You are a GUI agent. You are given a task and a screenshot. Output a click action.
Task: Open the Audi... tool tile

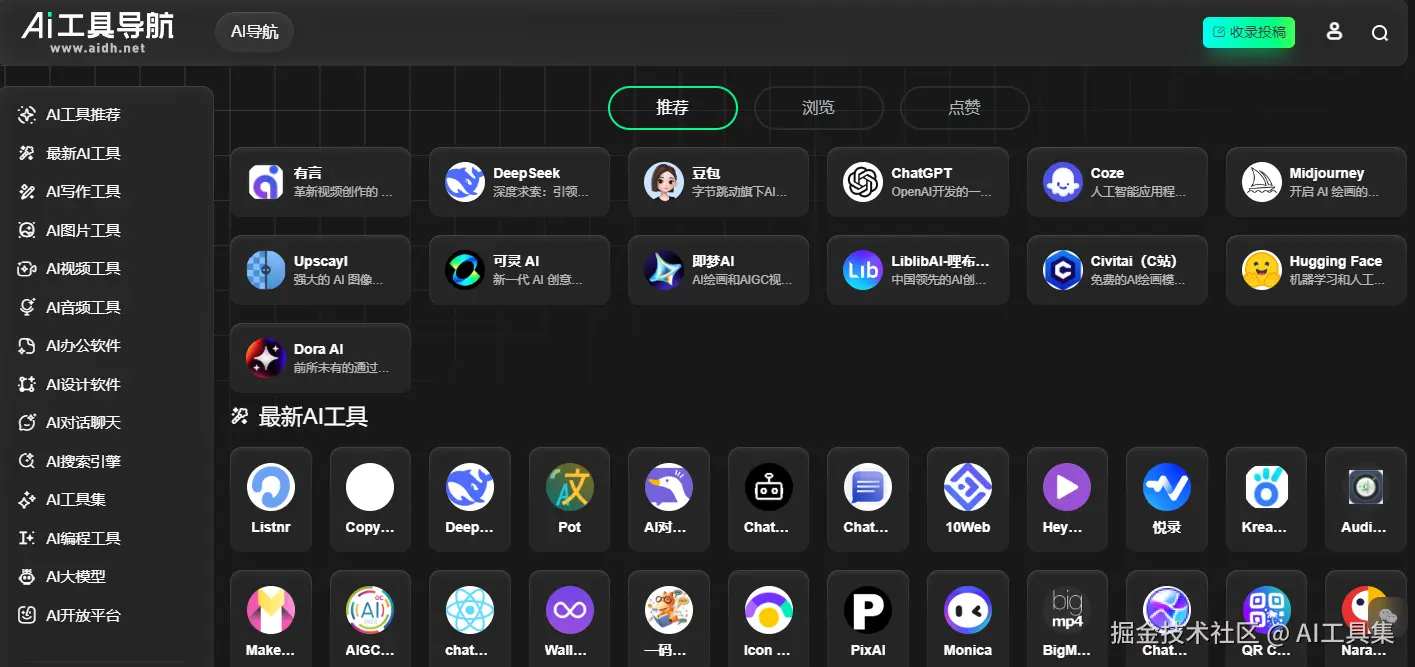coord(1365,499)
